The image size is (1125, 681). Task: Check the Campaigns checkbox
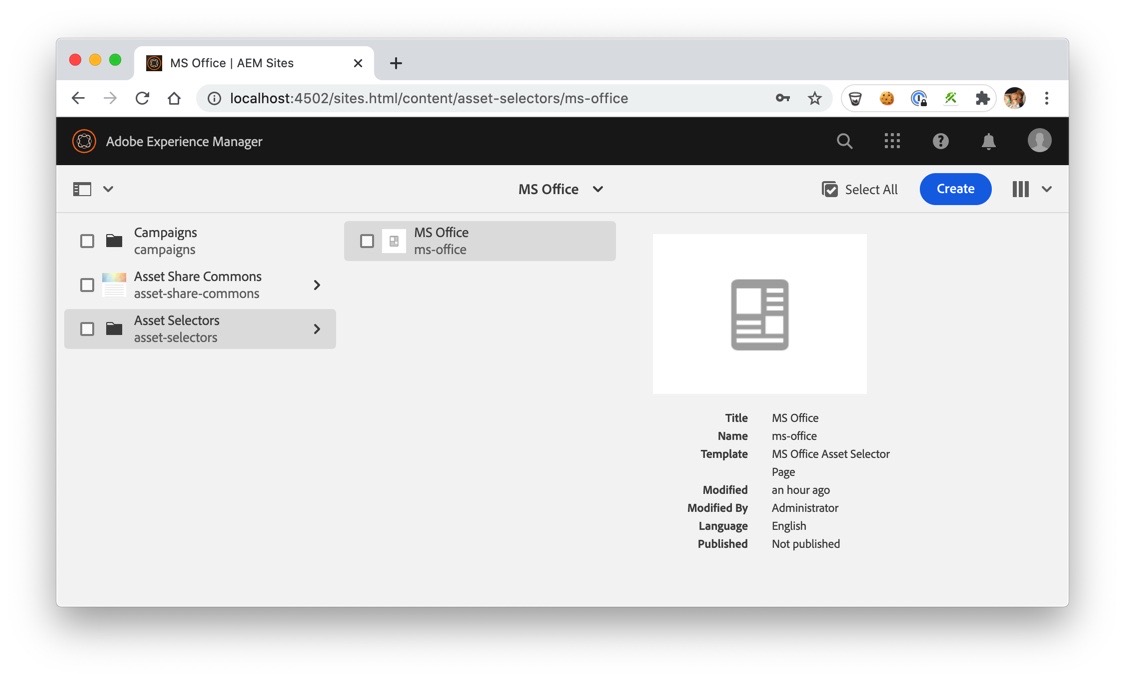87,241
